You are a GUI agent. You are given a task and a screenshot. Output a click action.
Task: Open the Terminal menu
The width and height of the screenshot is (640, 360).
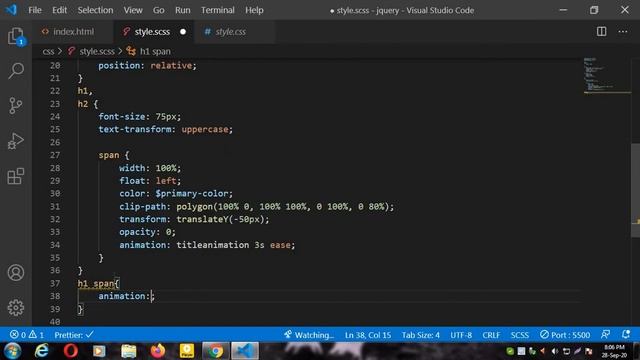(218, 10)
